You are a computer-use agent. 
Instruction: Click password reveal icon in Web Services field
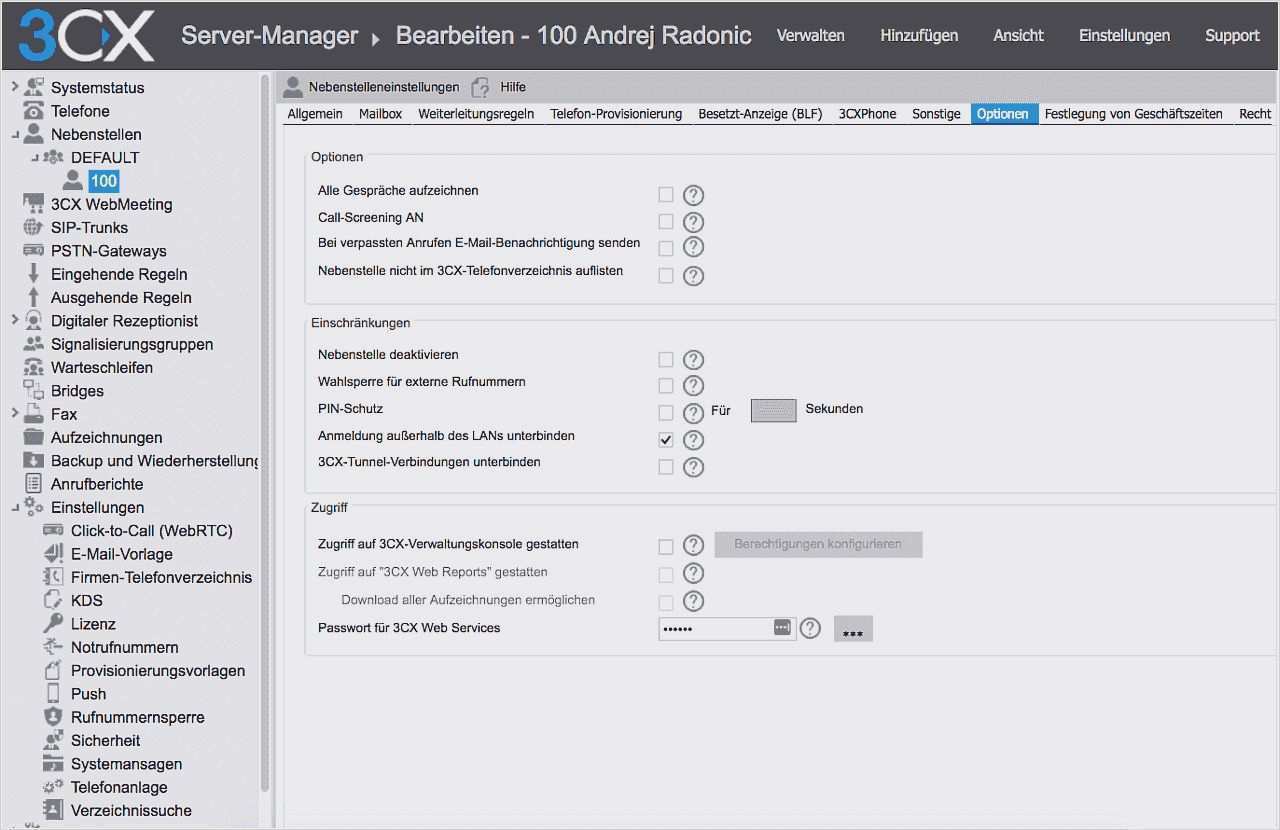pos(782,627)
